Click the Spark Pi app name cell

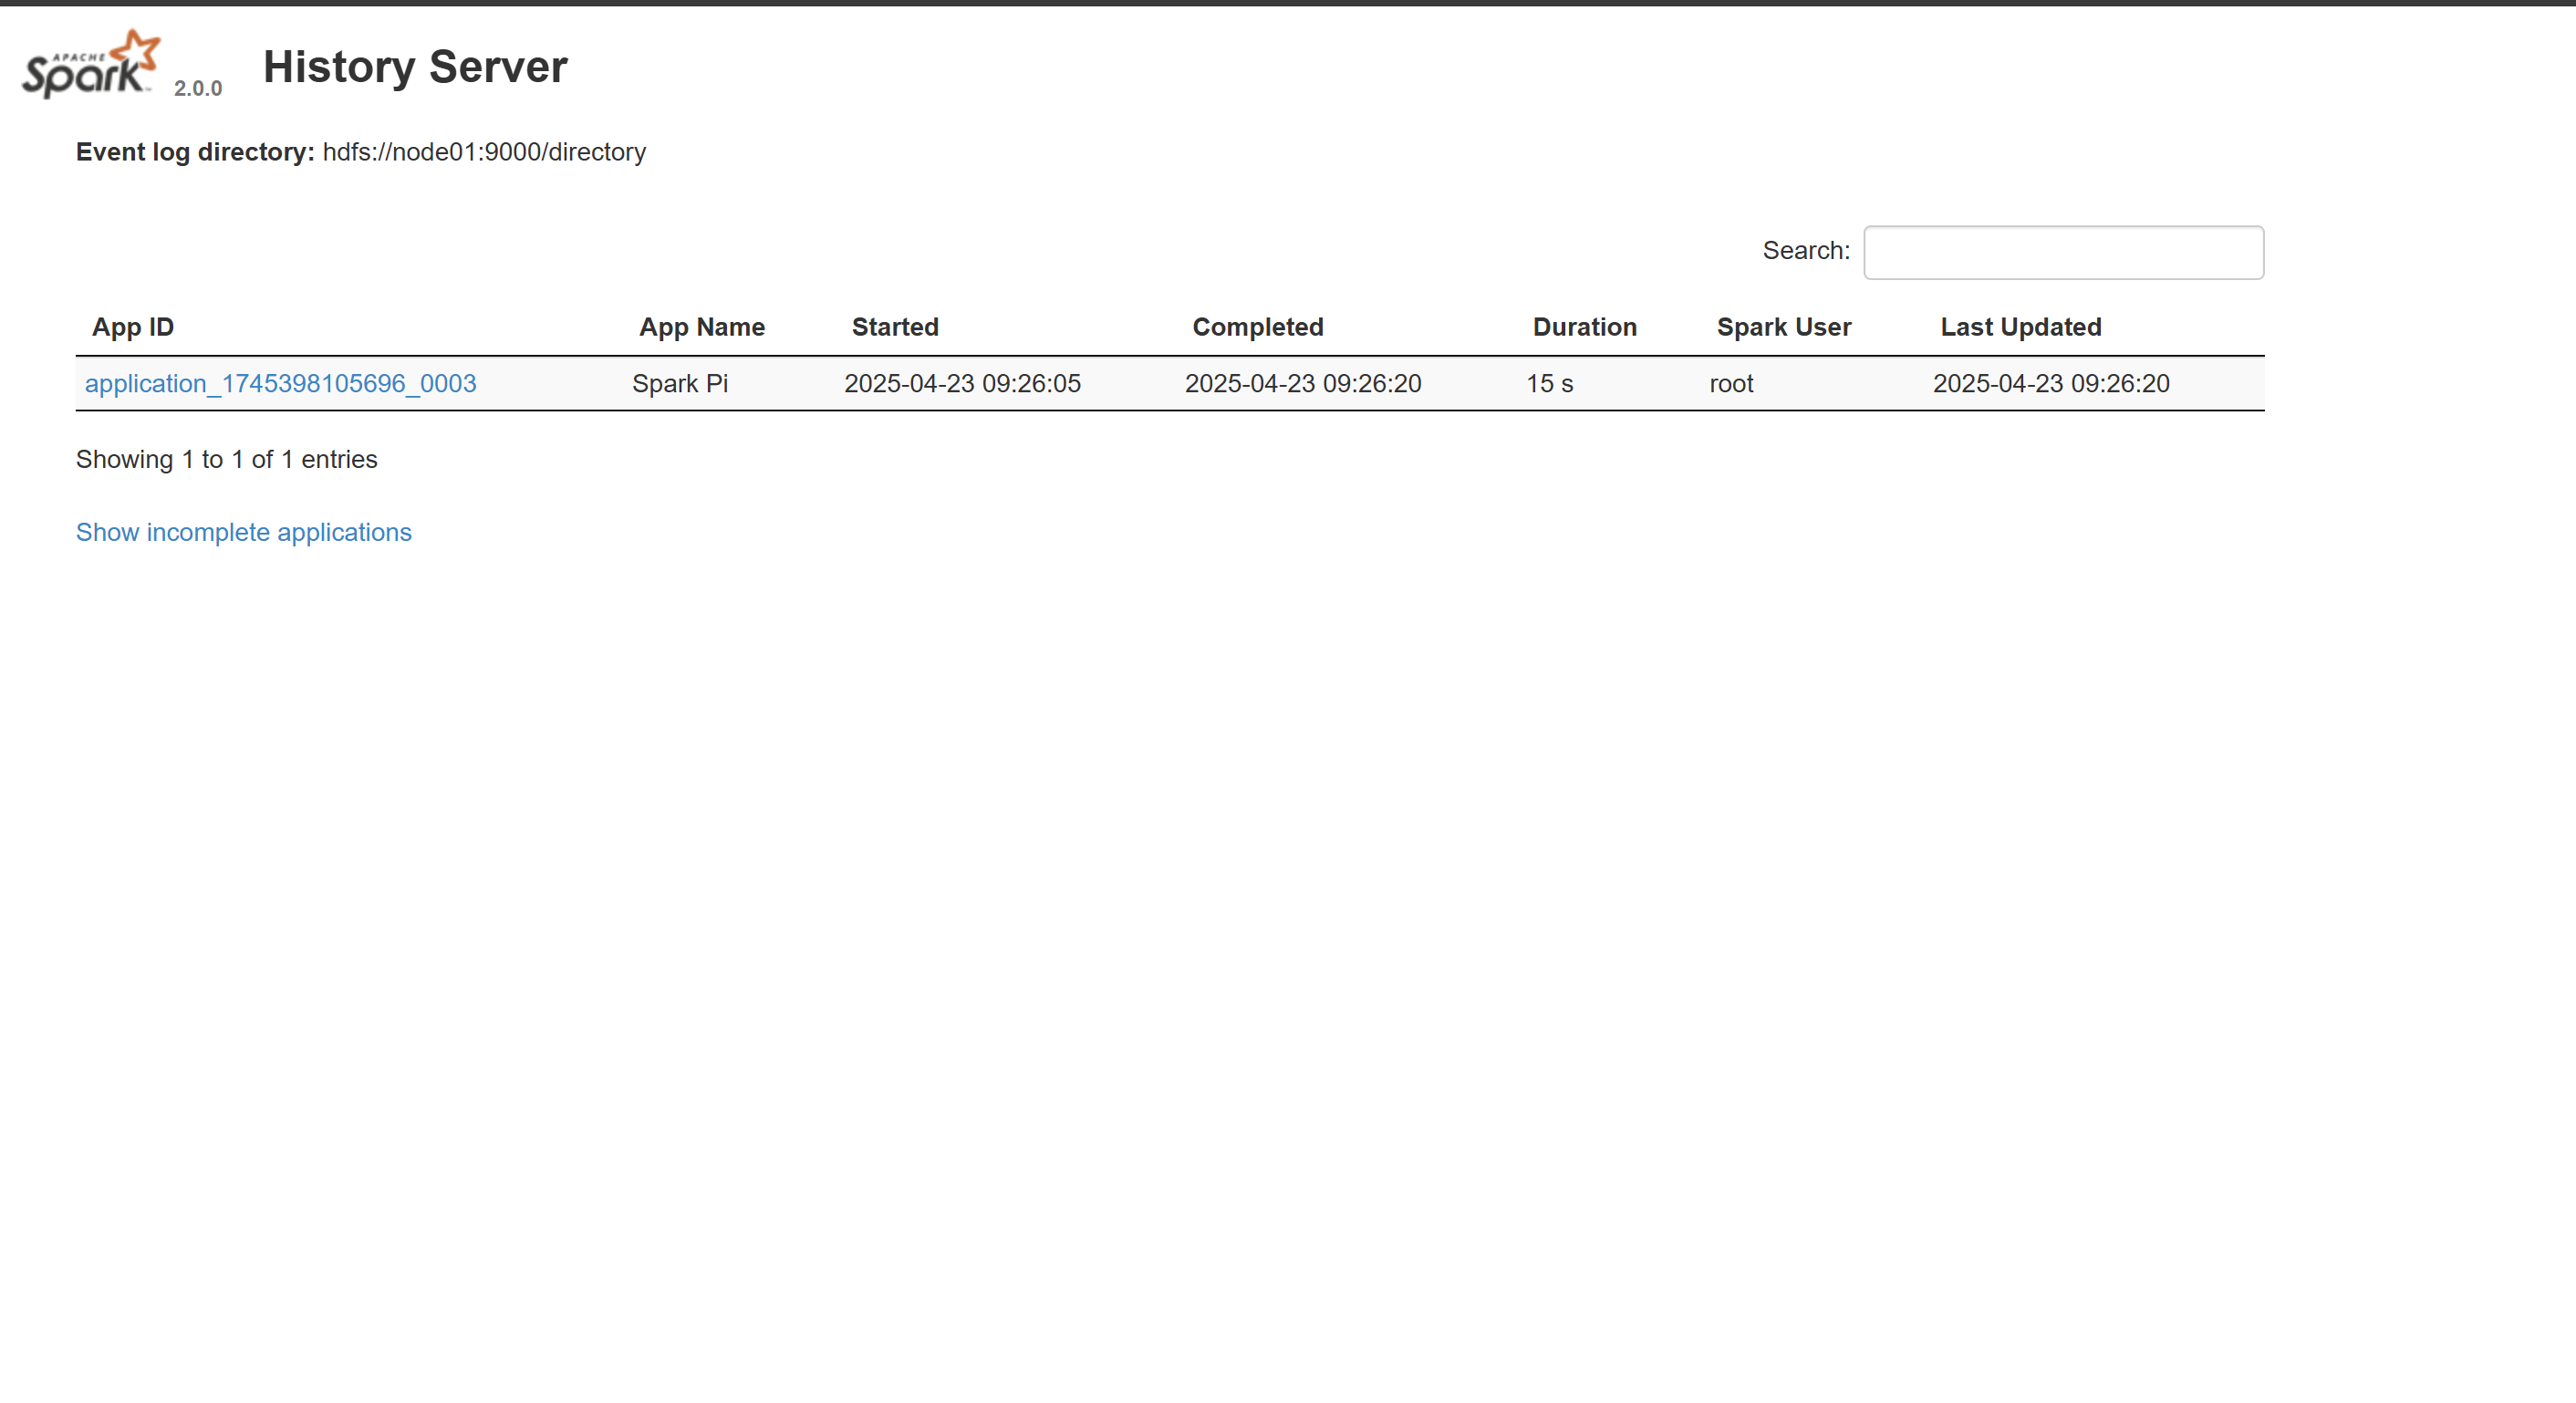pos(680,383)
